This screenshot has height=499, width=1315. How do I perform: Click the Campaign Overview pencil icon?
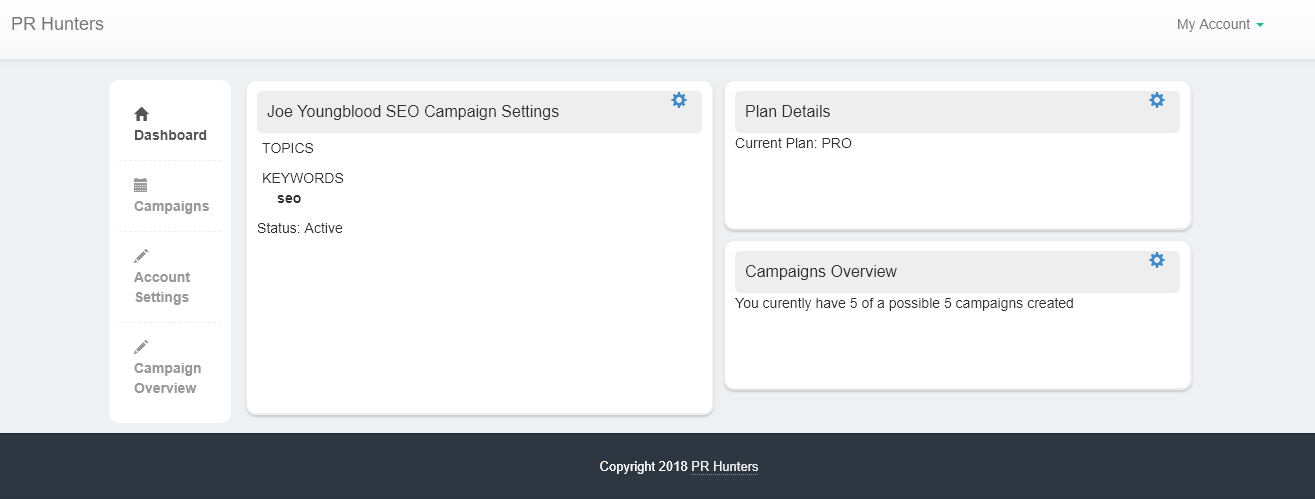pyautogui.click(x=141, y=347)
